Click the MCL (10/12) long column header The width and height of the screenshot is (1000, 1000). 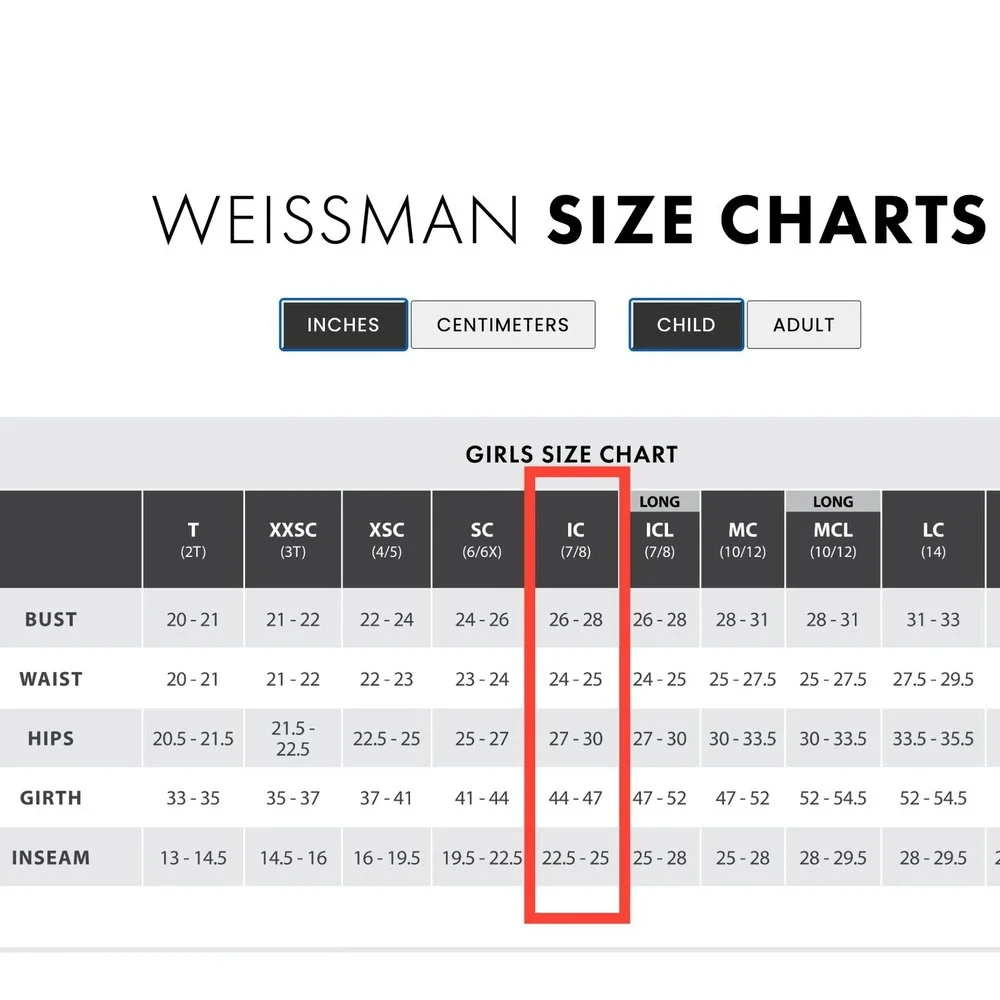(x=833, y=540)
